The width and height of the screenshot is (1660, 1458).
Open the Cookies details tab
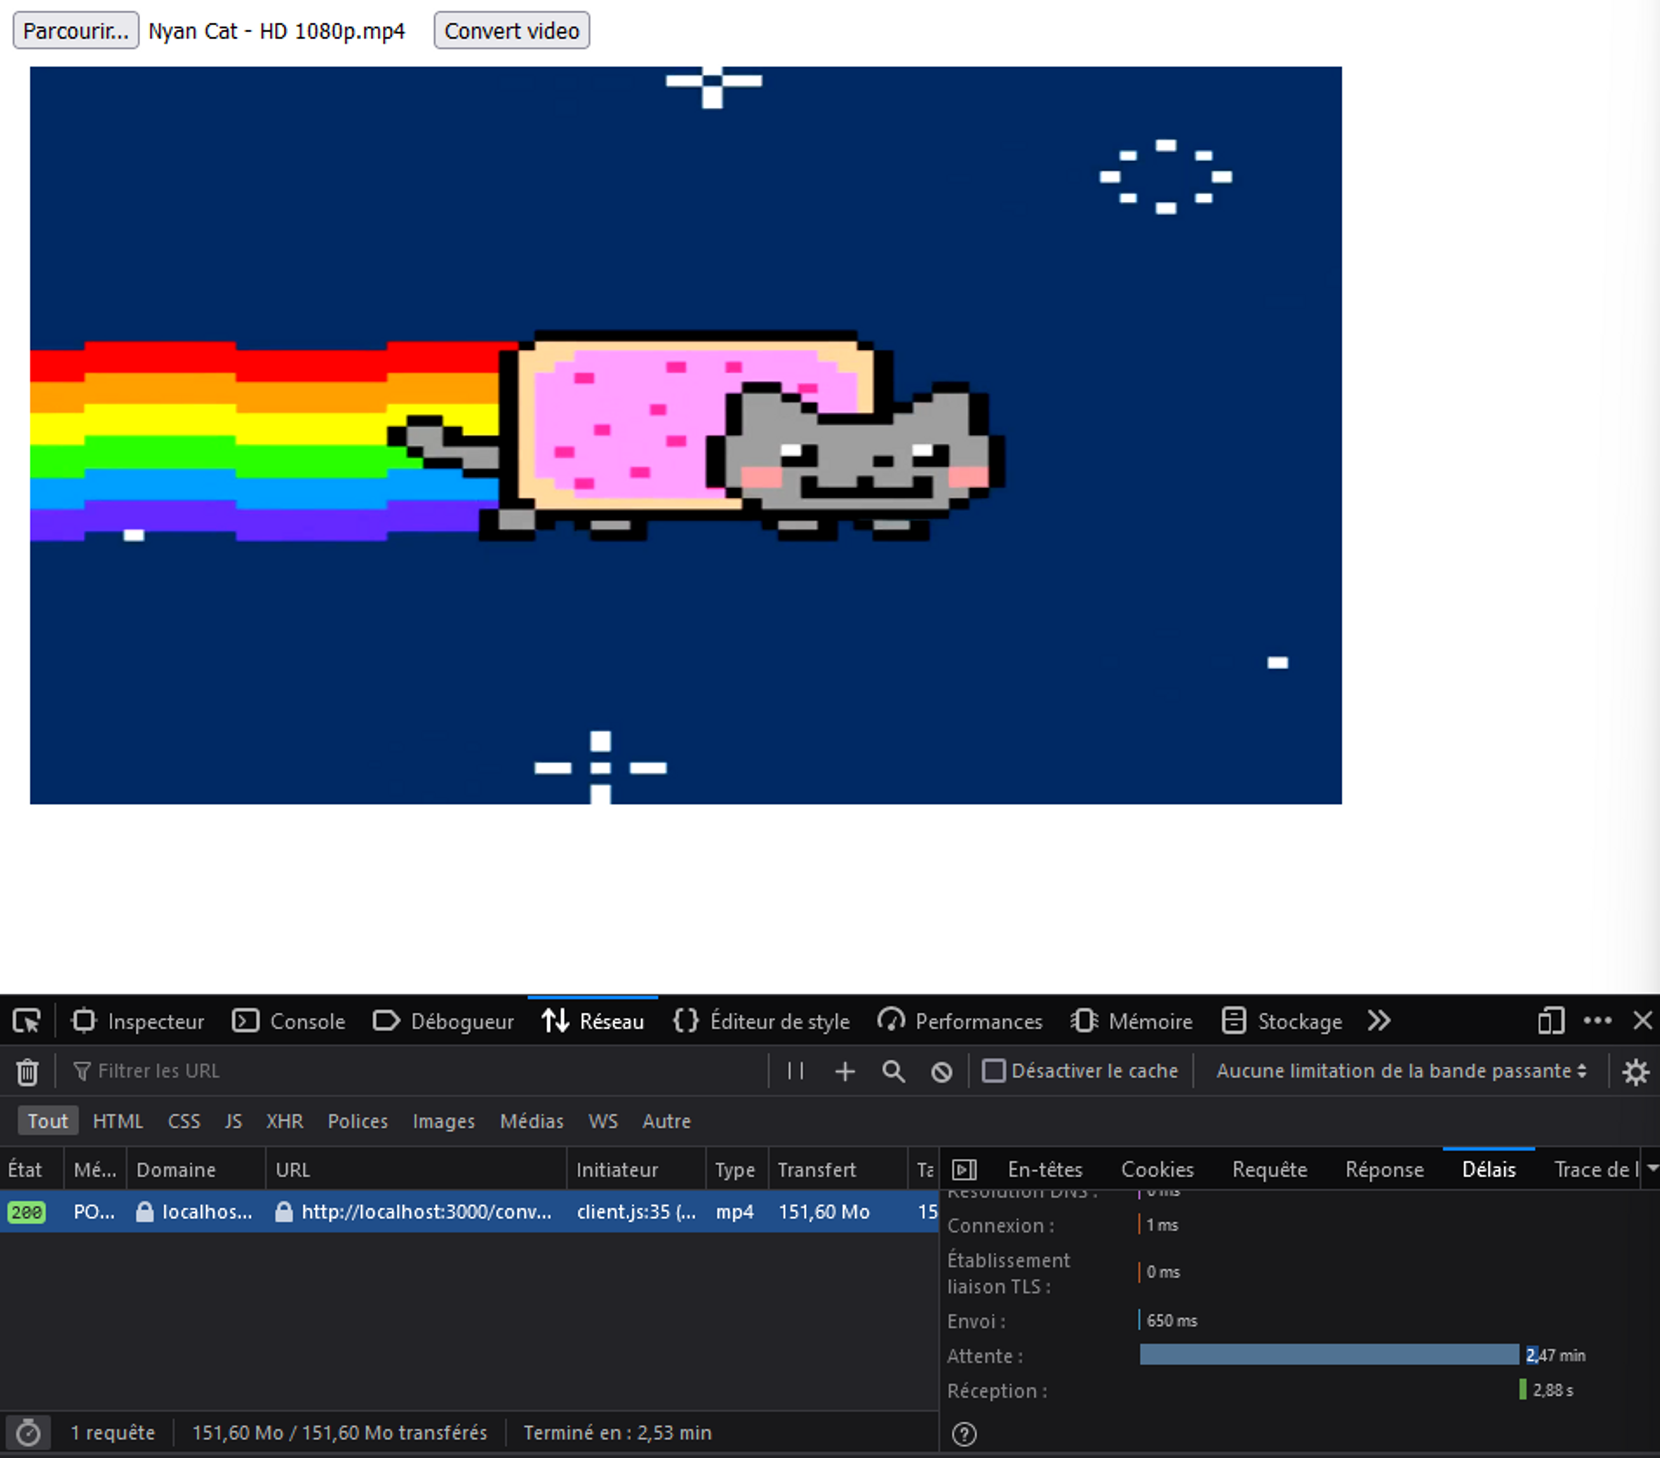(x=1157, y=1169)
